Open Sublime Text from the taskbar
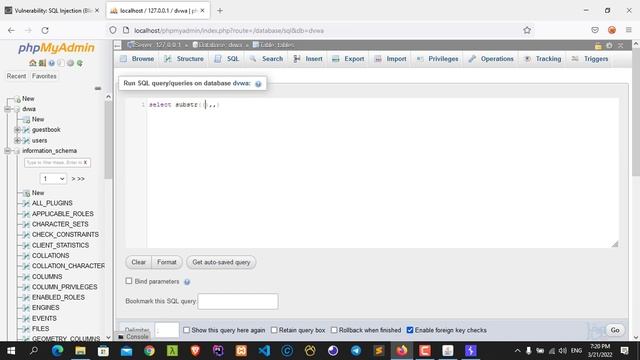 point(379,351)
